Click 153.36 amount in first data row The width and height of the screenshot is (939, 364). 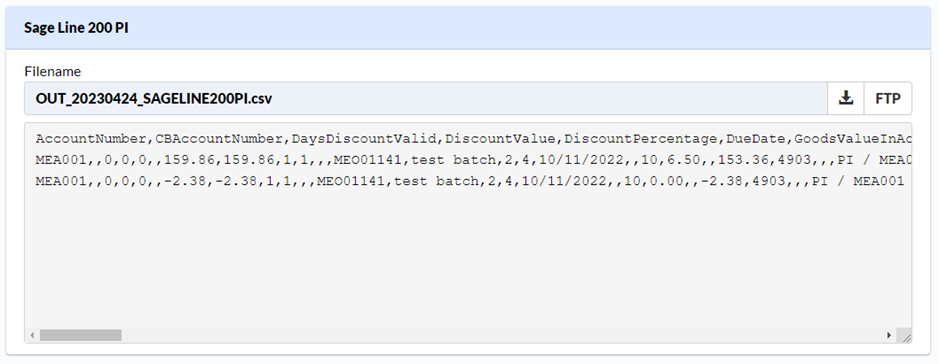point(743,160)
